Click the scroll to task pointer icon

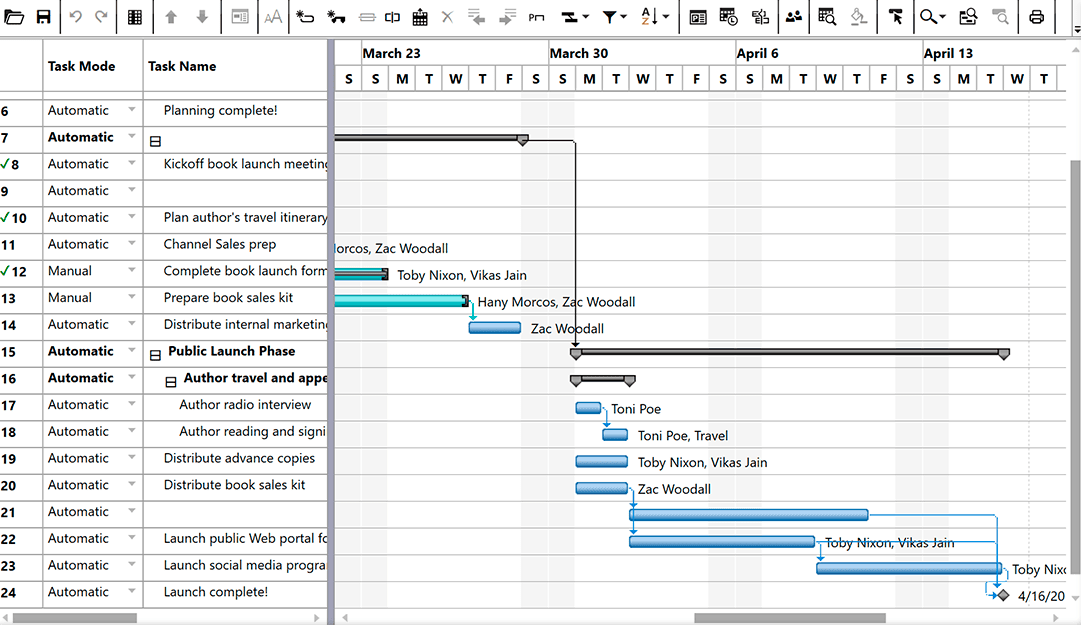[x=895, y=17]
